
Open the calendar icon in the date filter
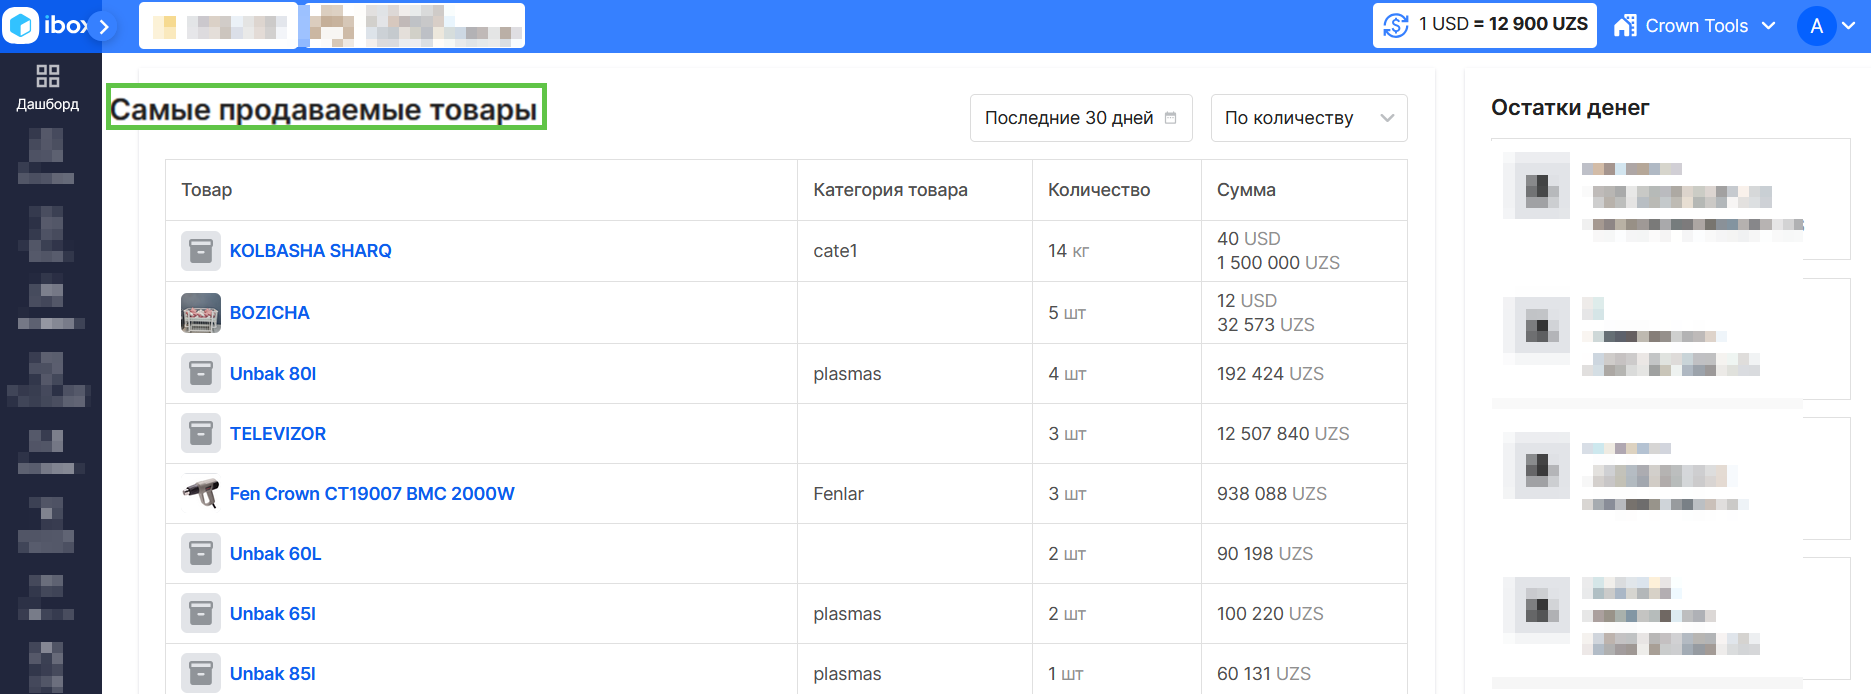pyautogui.click(x=1170, y=117)
